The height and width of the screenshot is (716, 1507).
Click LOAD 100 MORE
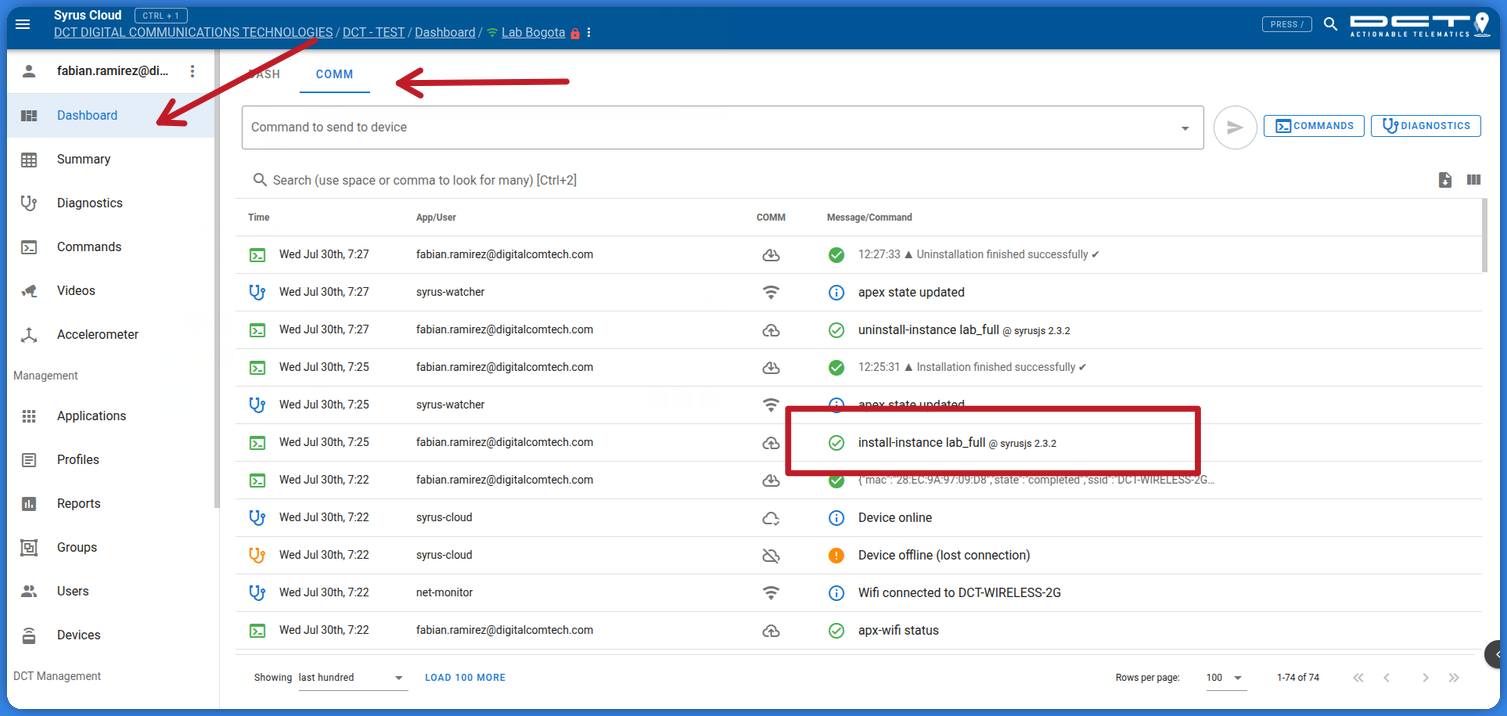click(465, 678)
